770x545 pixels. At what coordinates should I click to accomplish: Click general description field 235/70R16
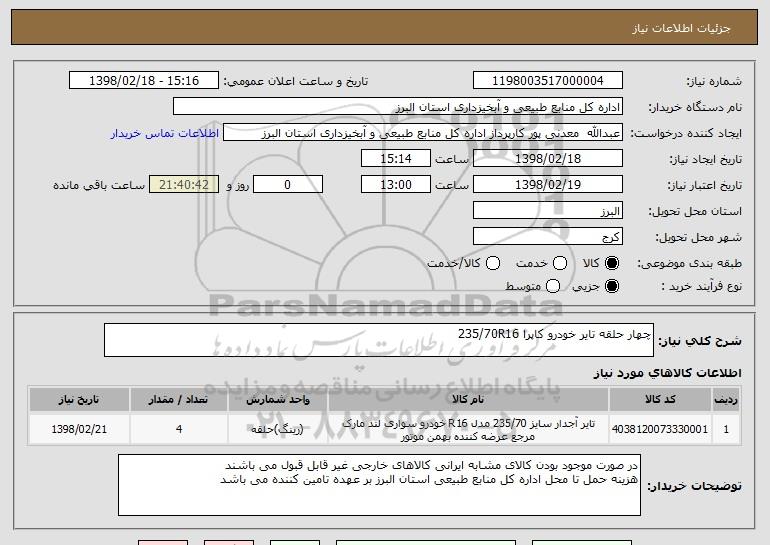click(379, 340)
